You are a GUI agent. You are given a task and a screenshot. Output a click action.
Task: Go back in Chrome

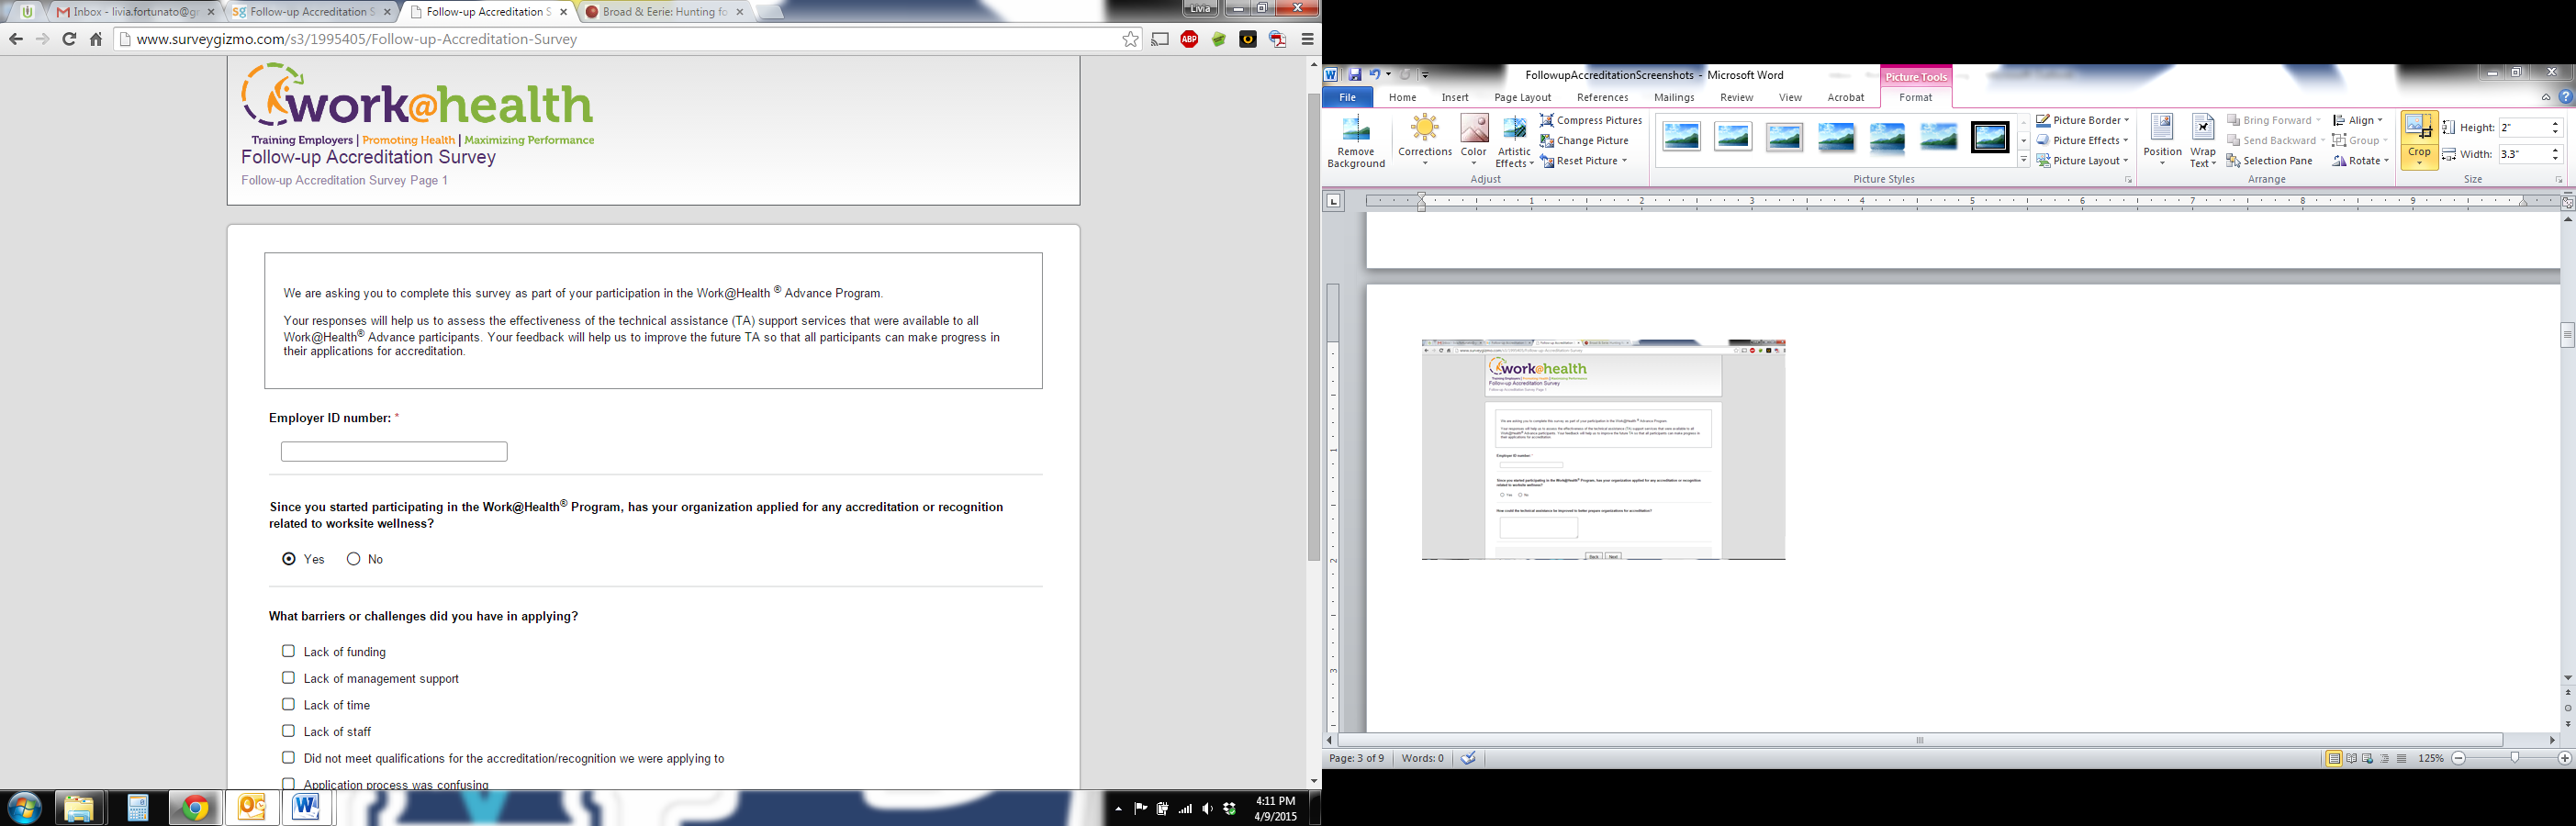pyautogui.click(x=16, y=39)
